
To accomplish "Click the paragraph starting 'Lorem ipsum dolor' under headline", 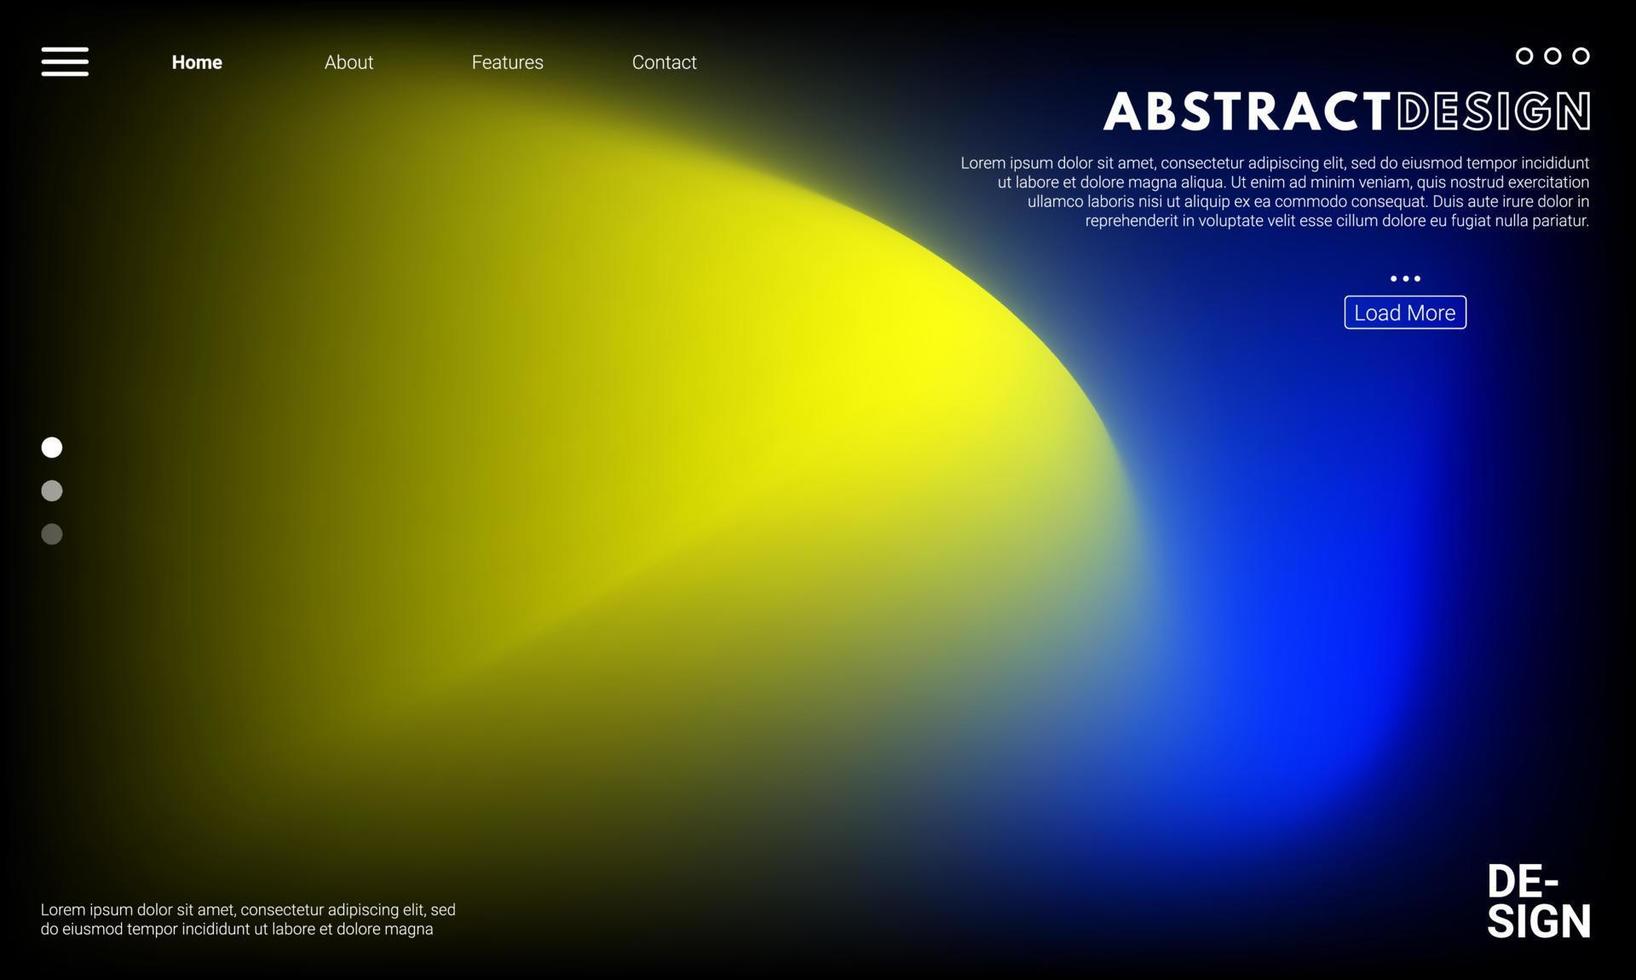I will [1275, 192].
